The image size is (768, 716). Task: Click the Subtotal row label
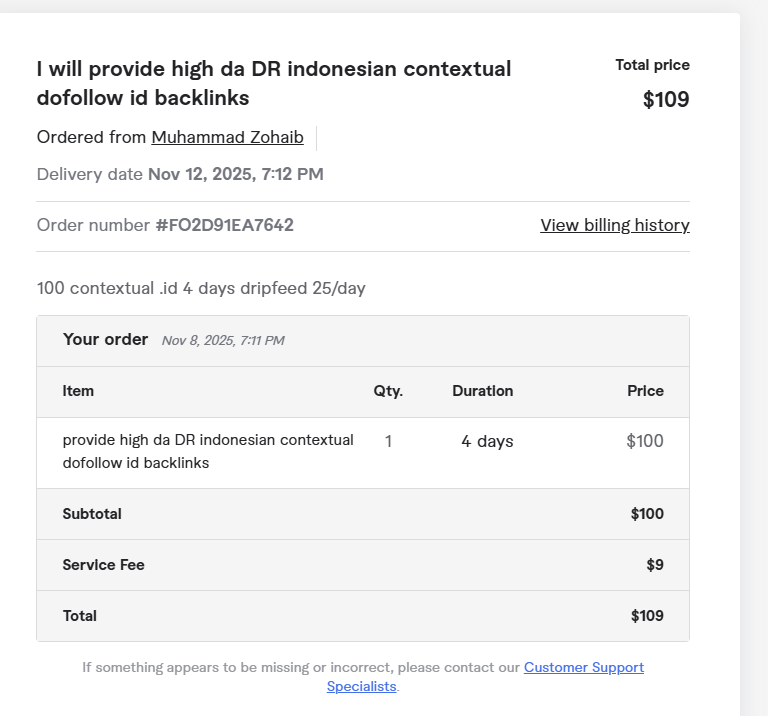92,515
